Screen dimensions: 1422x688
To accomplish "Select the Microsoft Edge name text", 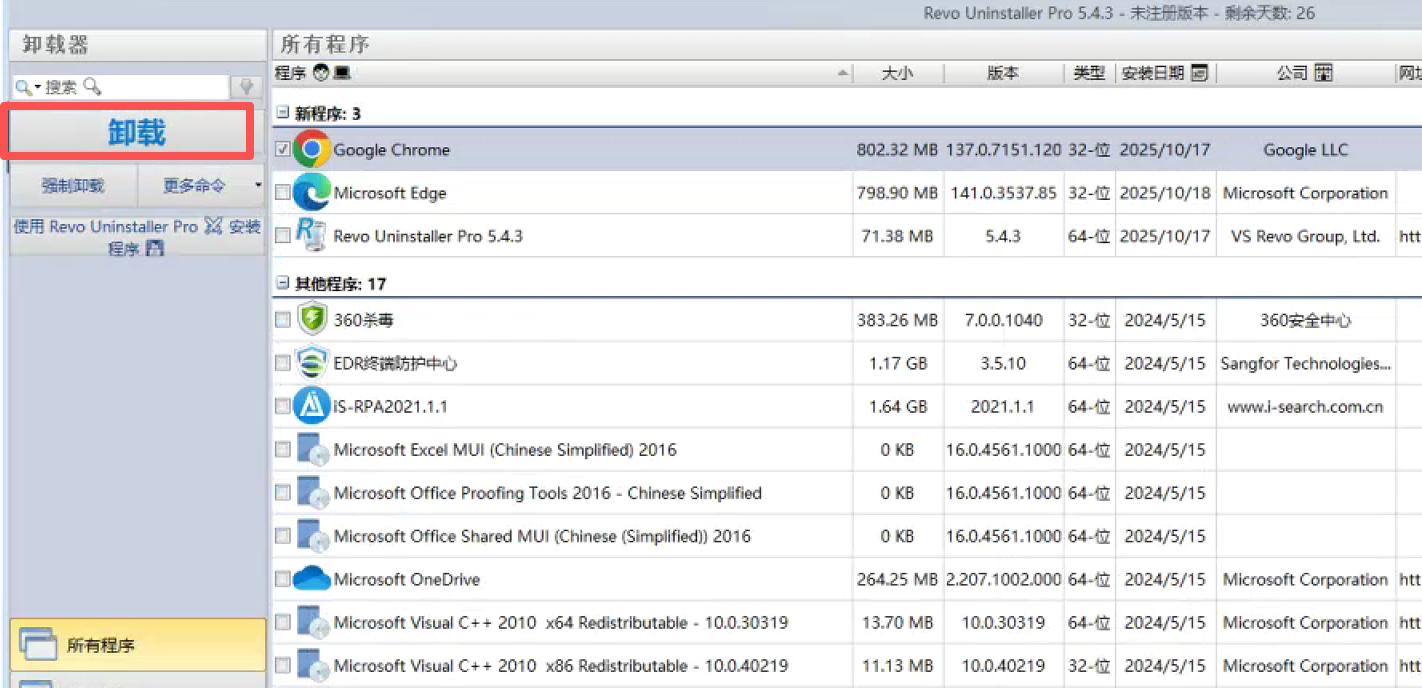I will (x=390, y=193).
